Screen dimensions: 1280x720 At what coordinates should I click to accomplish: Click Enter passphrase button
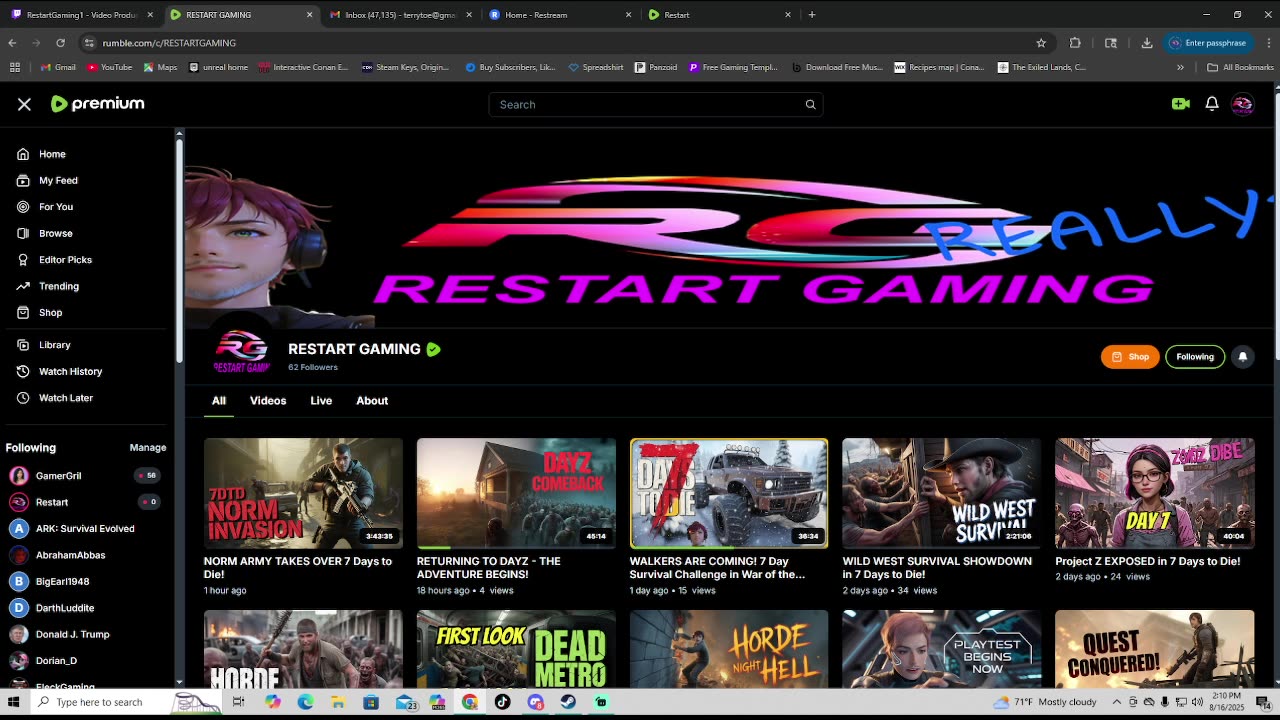pos(1207,43)
